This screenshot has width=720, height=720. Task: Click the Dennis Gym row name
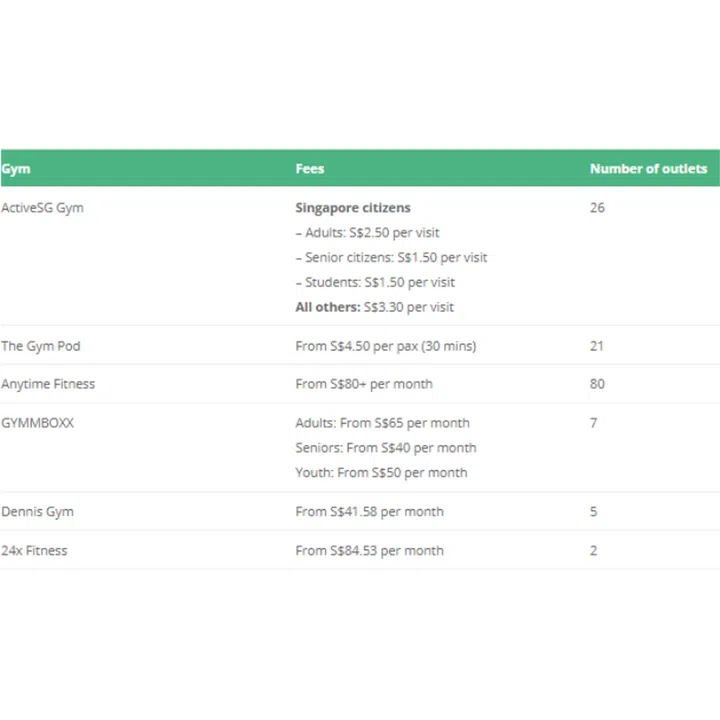[x=38, y=511]
